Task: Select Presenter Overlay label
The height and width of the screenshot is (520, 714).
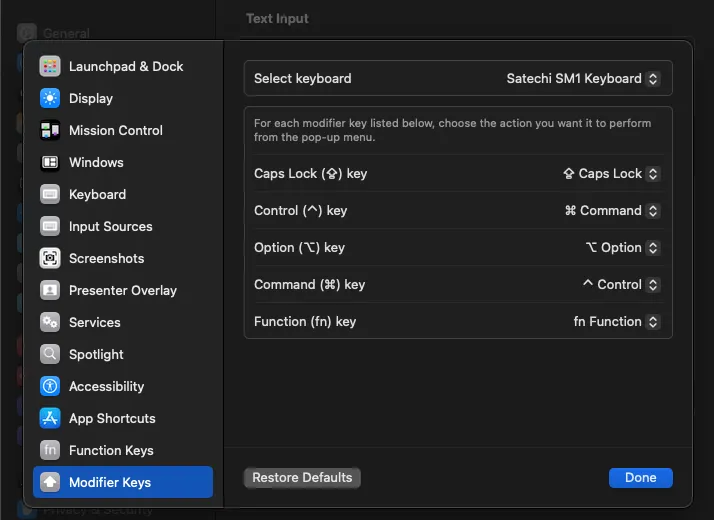Action: (123, 291)
